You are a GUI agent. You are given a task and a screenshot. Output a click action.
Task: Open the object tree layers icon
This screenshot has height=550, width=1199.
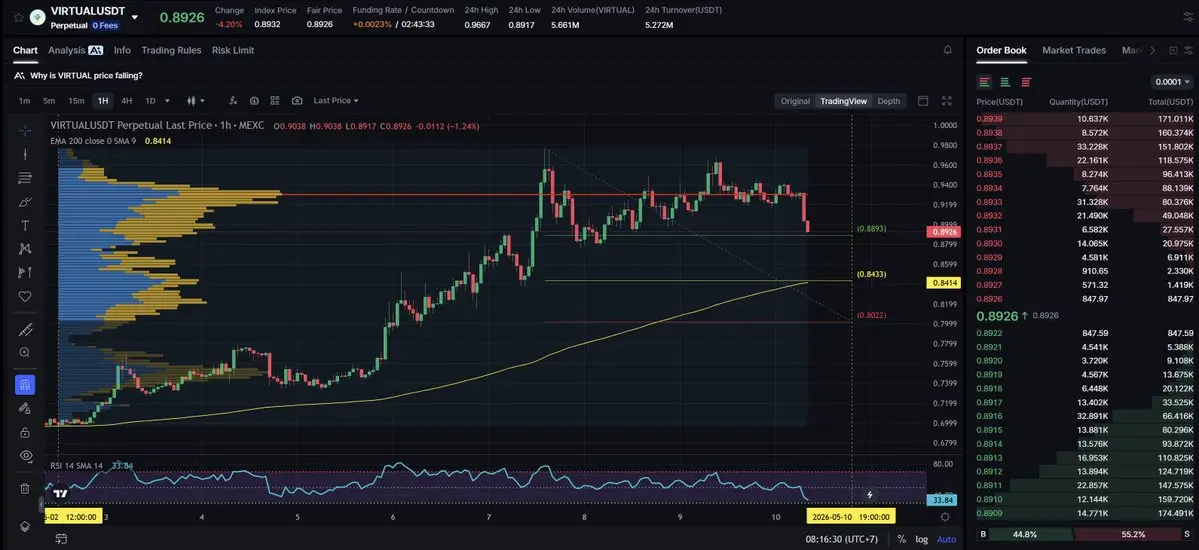[x=24, y=526]
